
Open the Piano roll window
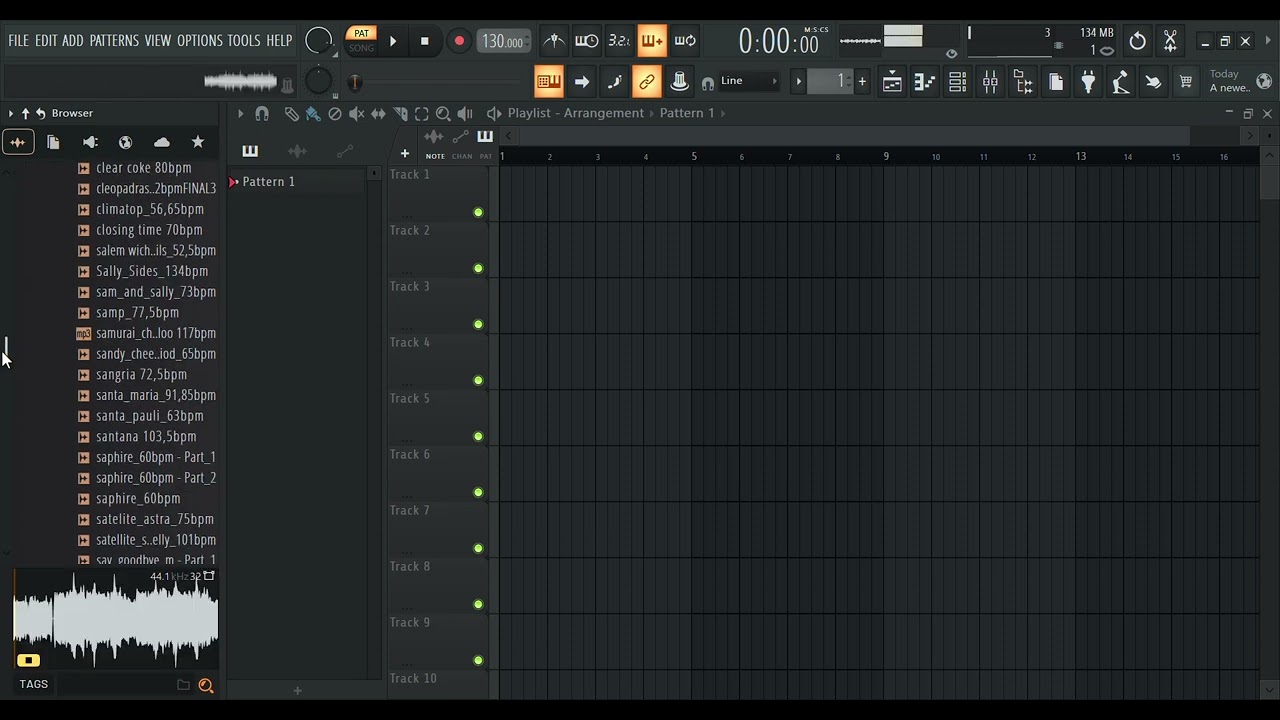click(x=925, y=82)
